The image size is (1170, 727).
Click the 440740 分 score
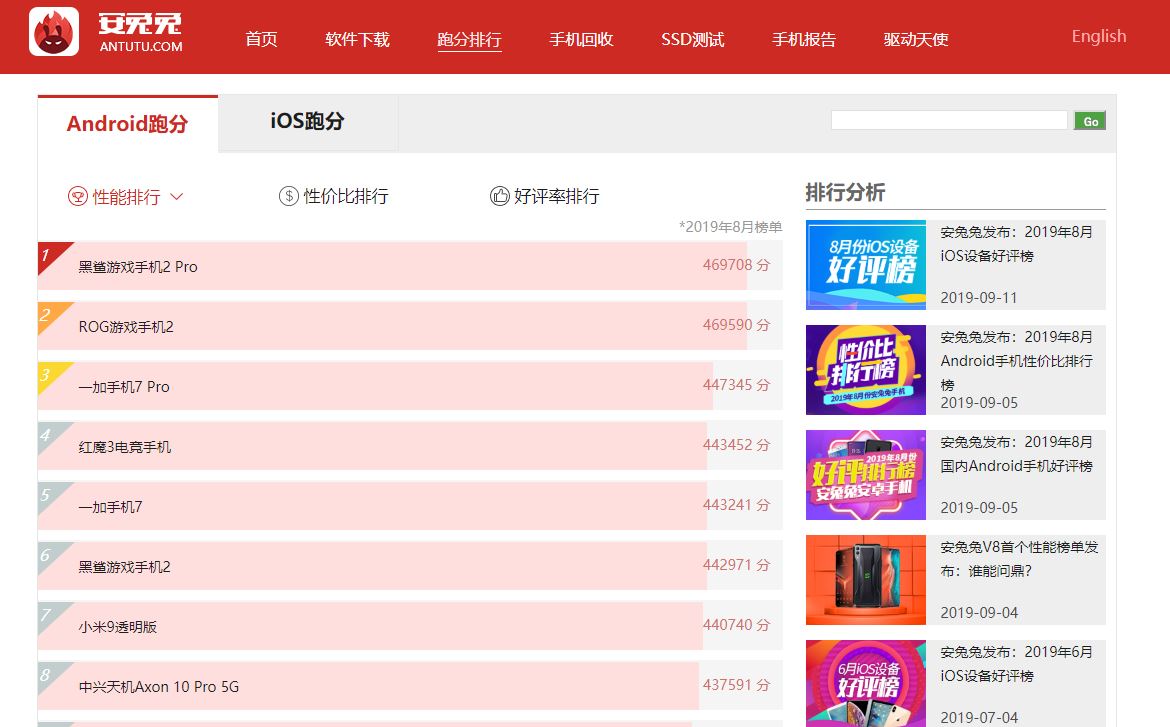[x=736, y=625]
